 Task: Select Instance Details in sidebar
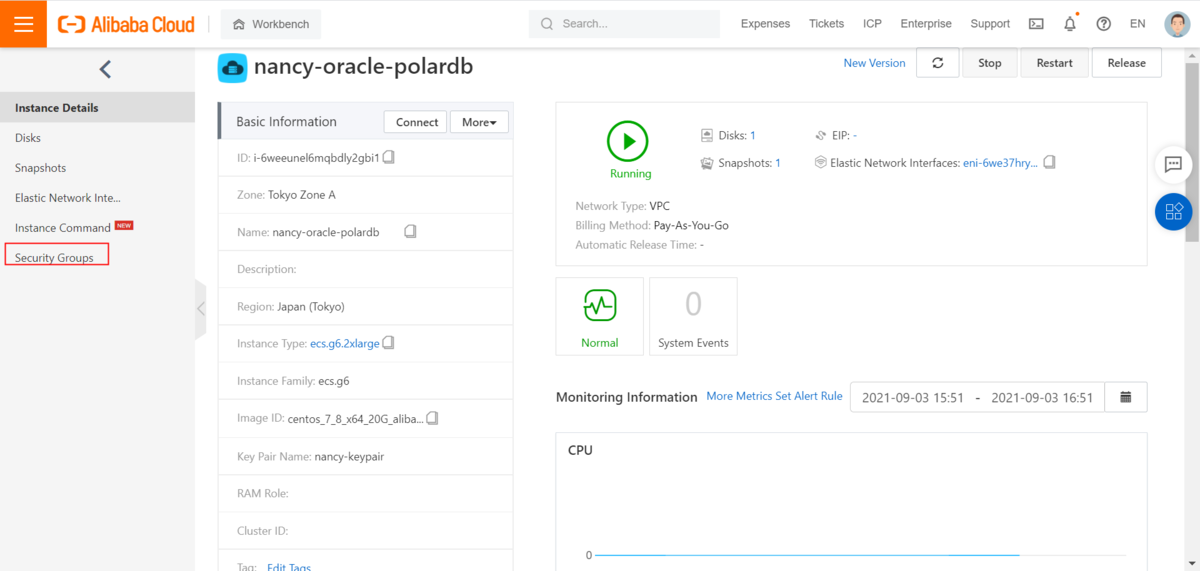(97, 108)
